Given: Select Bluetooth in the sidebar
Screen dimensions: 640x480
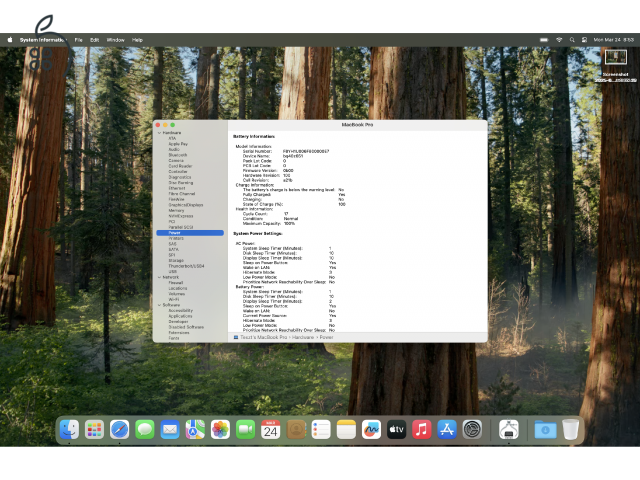Looking at the screenshot, I should pyautogui.click(x=178, y=155).
